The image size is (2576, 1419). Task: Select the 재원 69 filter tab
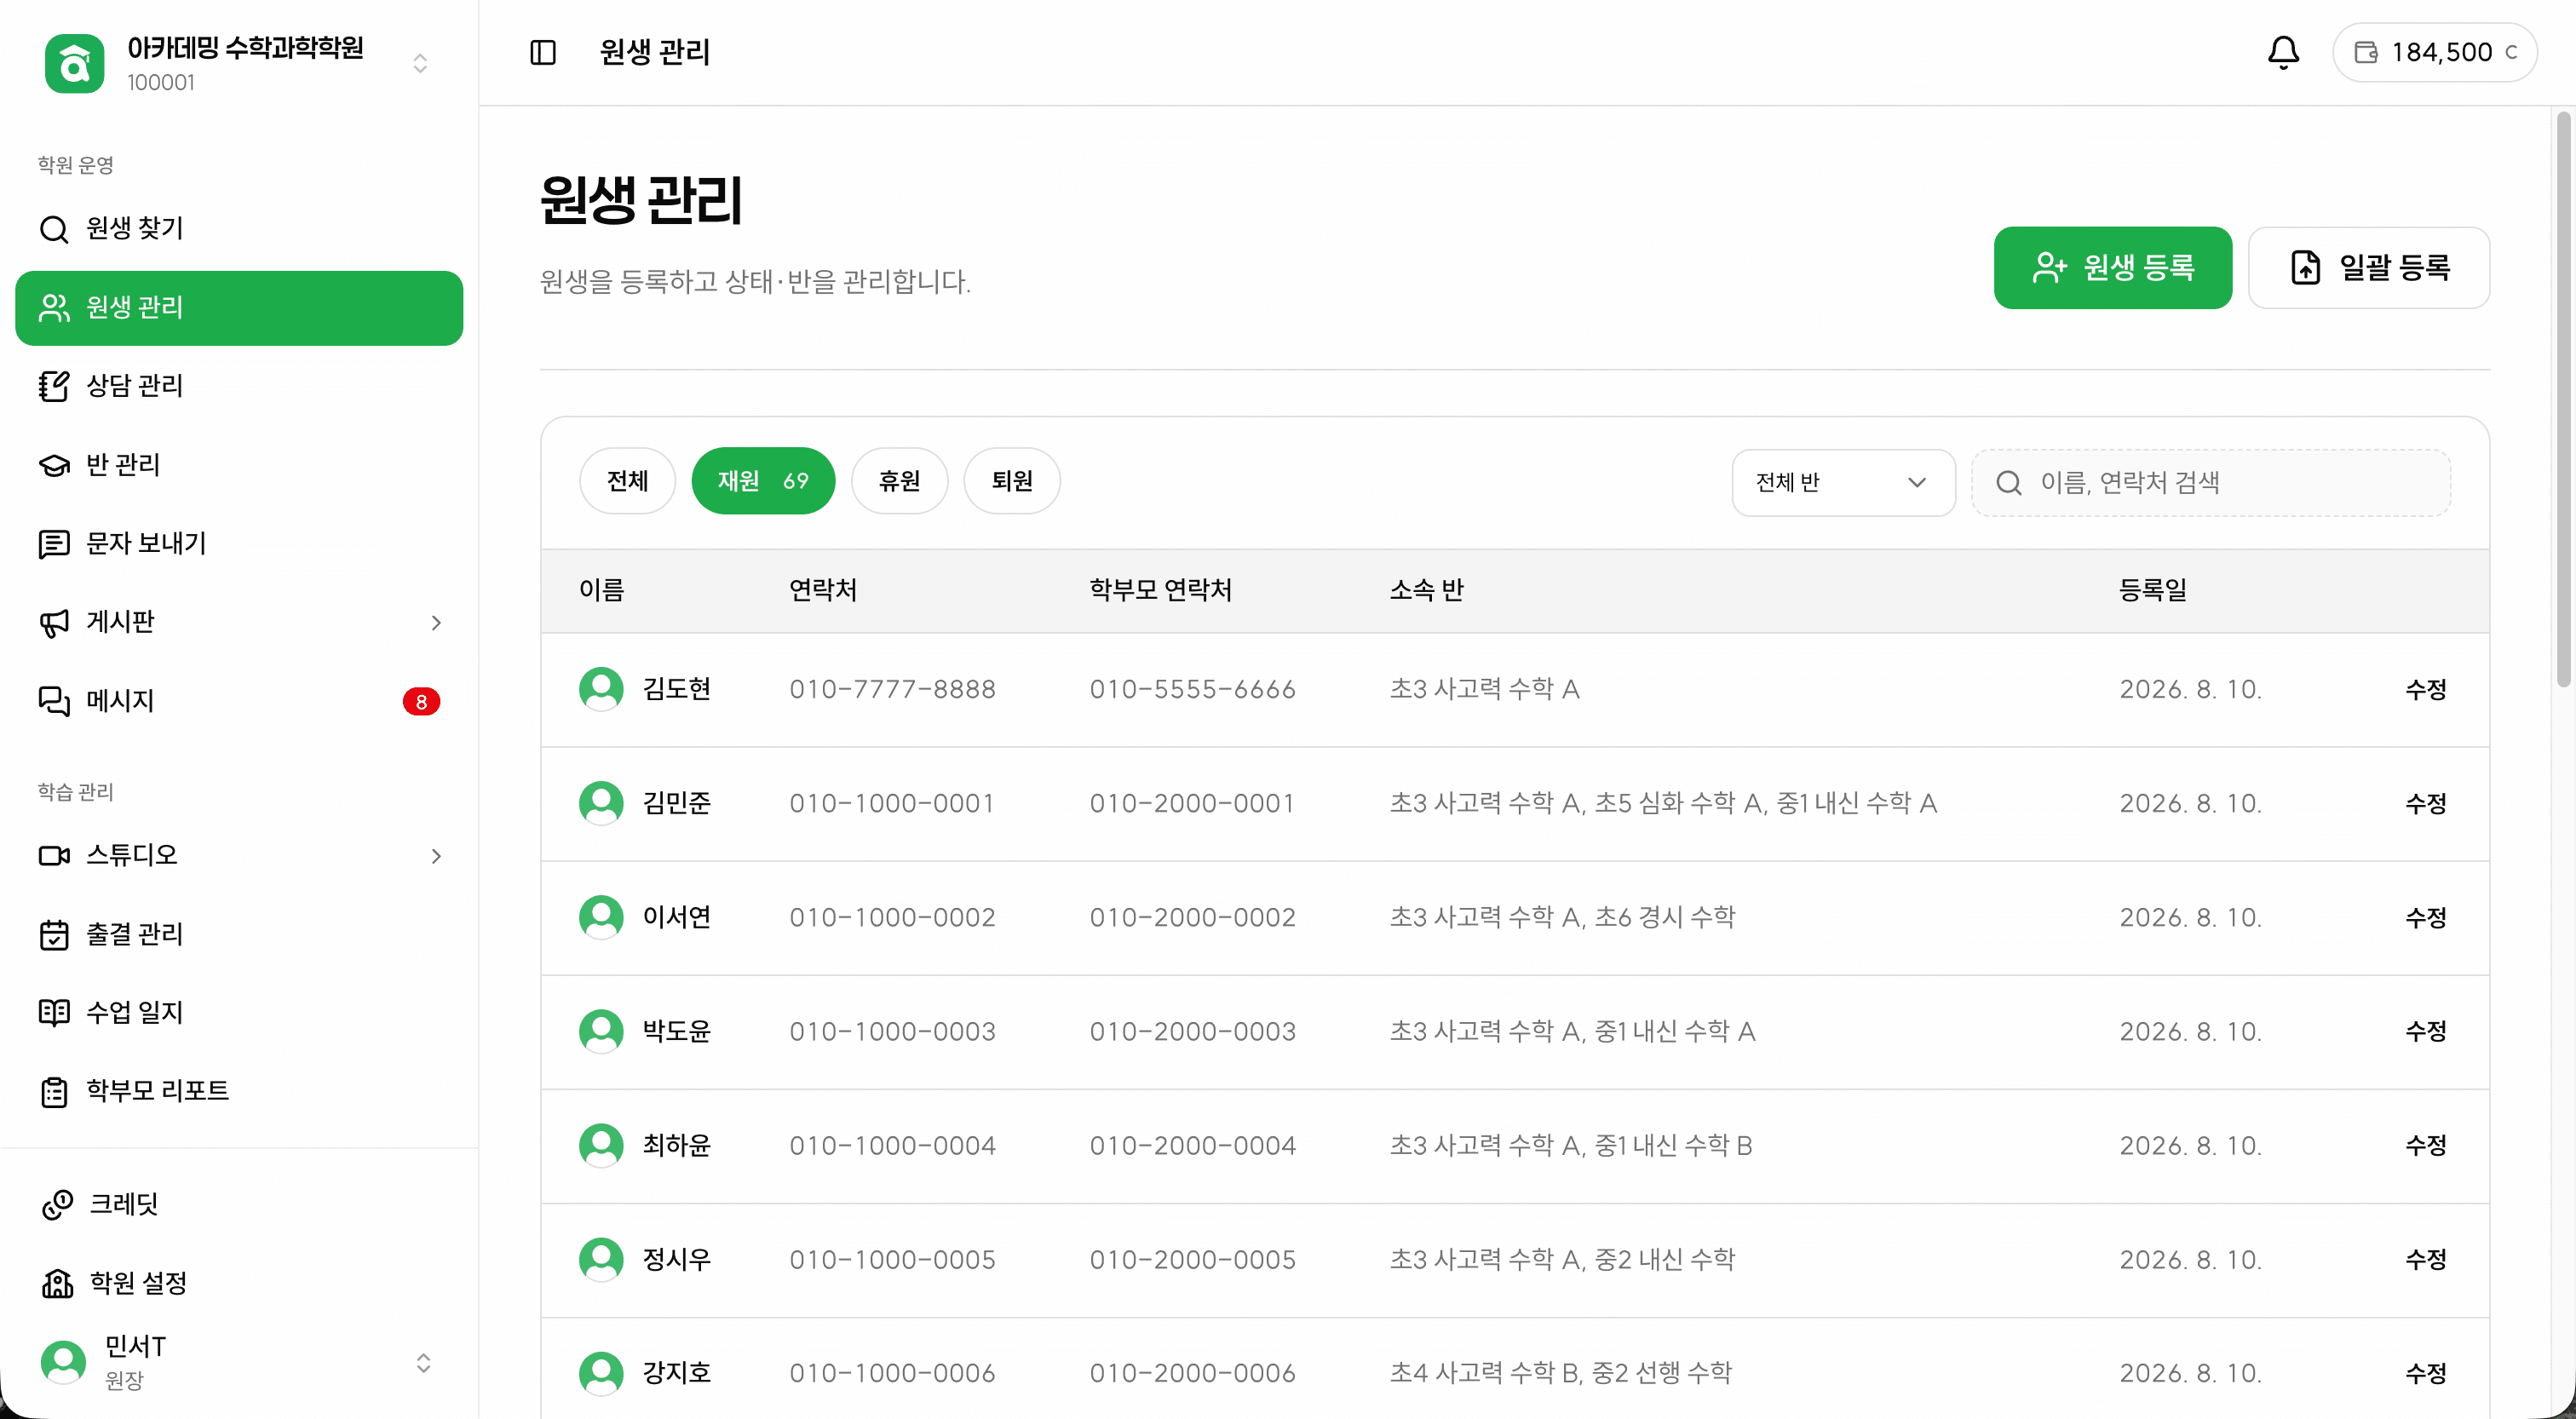pyautogui.click(x=763, y=481)
